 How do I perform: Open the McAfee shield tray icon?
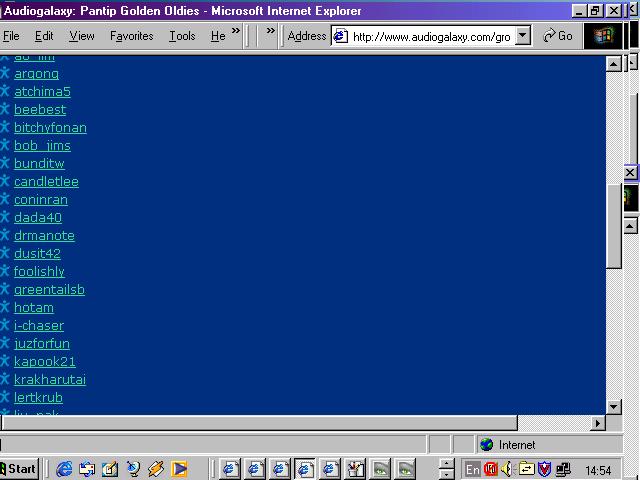click(544, 469)
